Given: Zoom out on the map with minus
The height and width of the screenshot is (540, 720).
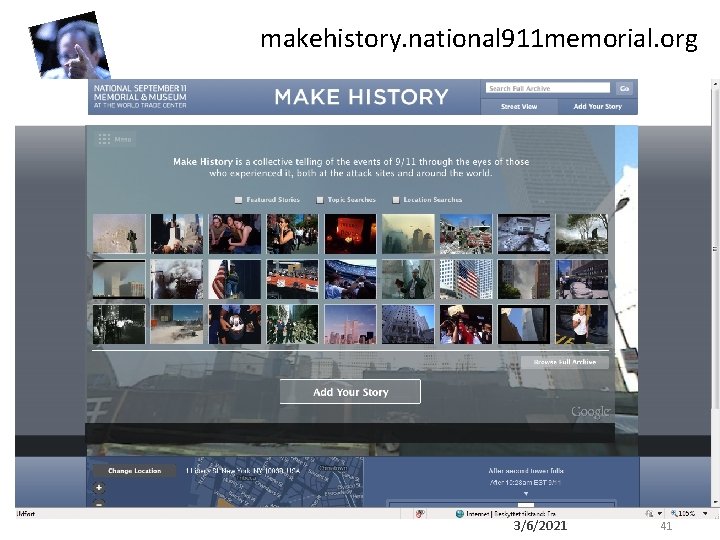Looking at the screenshot, I should click(99, 504).
